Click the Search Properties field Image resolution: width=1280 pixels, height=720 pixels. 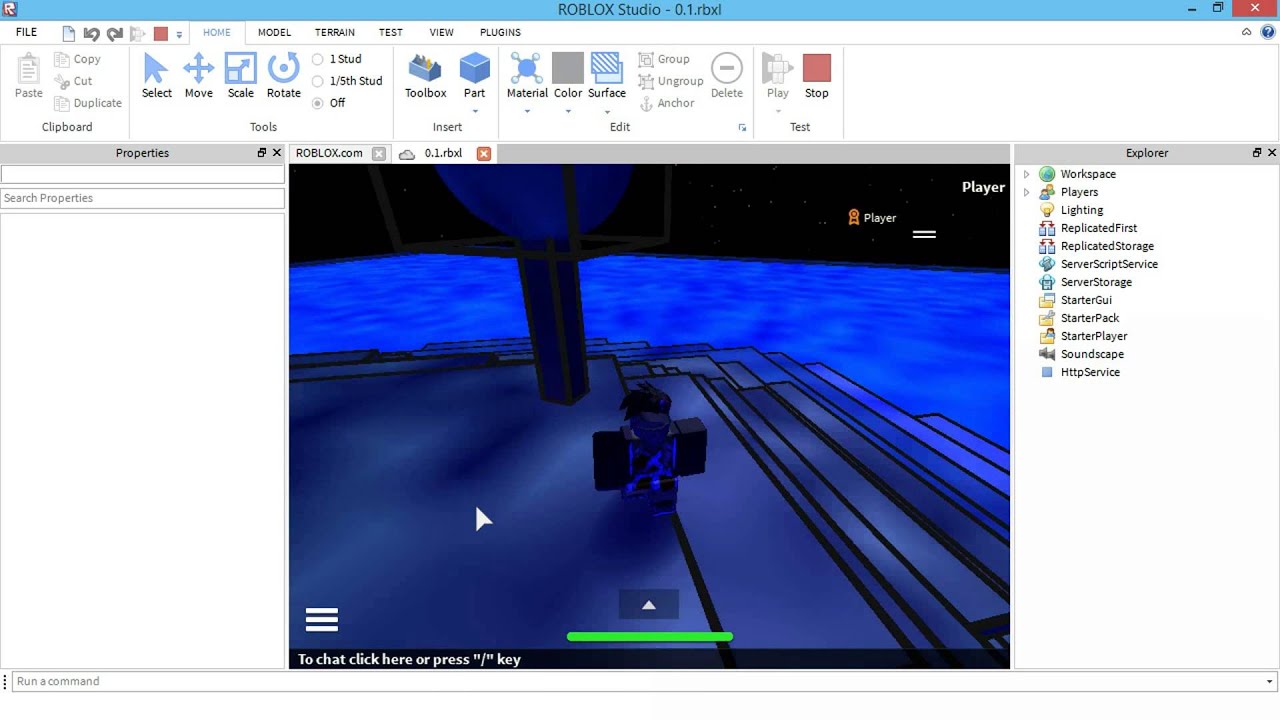pos(142,198)
